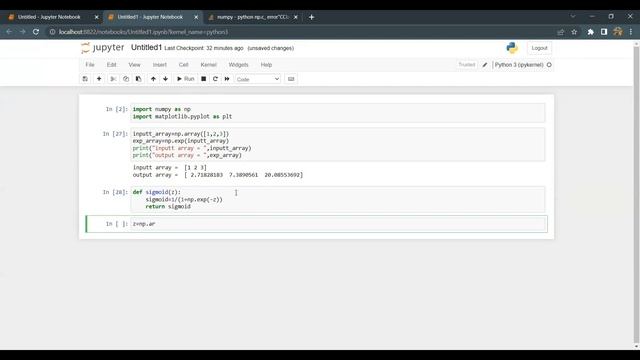
Task: Go back in browser history
Action: 9,32
